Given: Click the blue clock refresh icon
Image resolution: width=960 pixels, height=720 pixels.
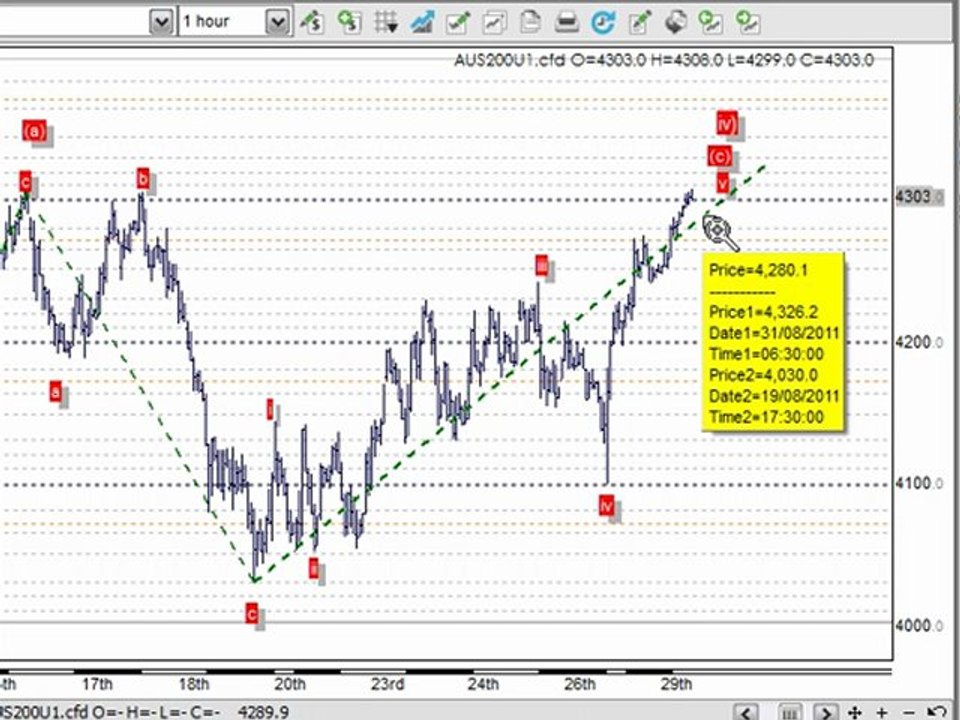Looking at the screenshot, I should point(603,23).
